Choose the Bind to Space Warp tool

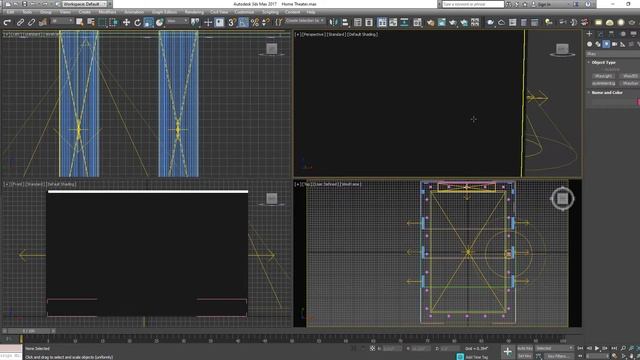[x=42, y=22]
